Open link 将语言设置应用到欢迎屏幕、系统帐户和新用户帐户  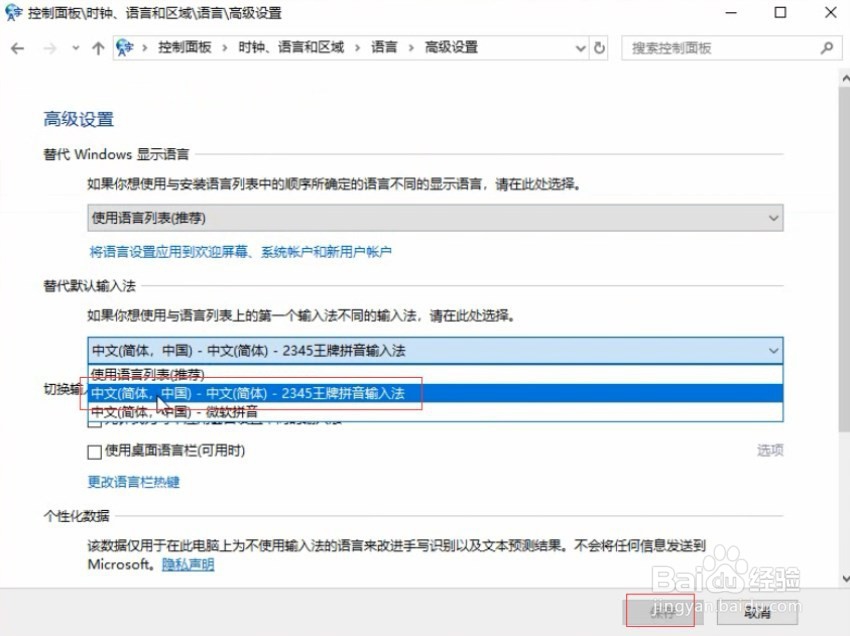click(240, 252)
